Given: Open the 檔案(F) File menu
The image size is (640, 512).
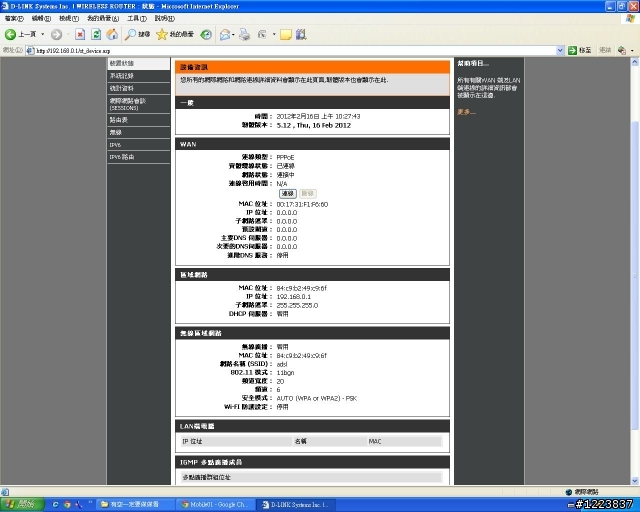Looking at the screenshot, I should click(x=14, y=18).
